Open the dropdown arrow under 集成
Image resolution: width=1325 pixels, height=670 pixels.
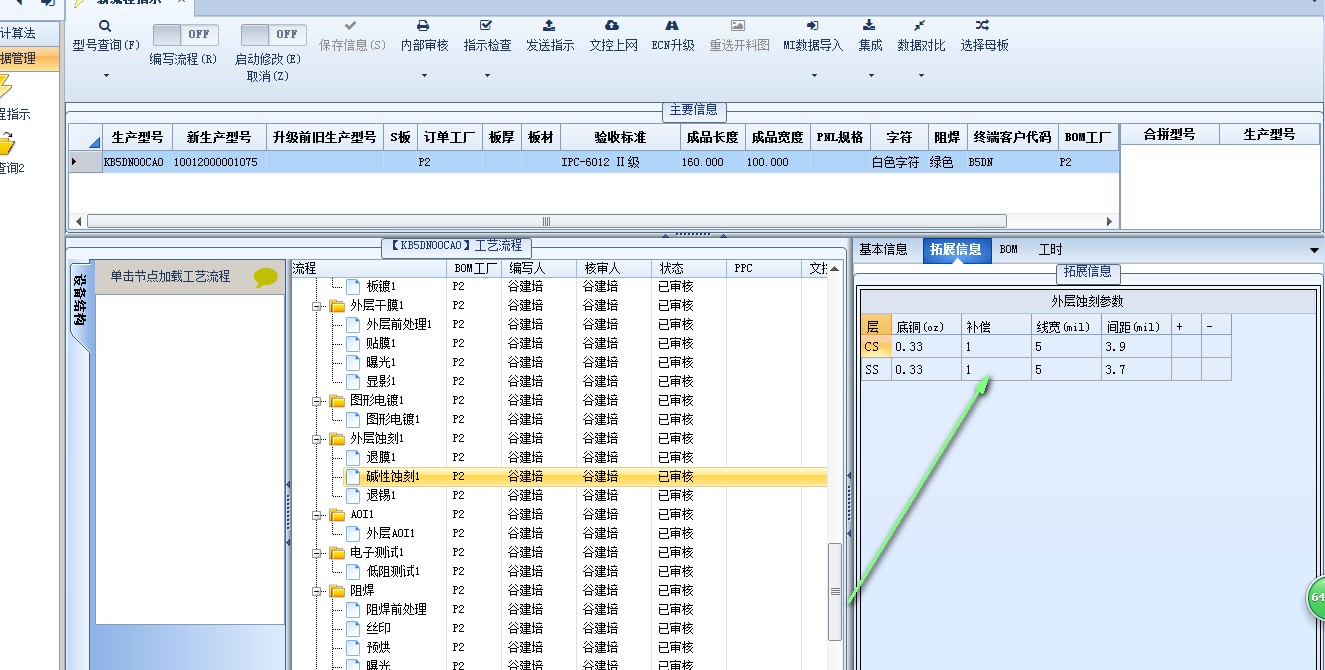(869, 75)
